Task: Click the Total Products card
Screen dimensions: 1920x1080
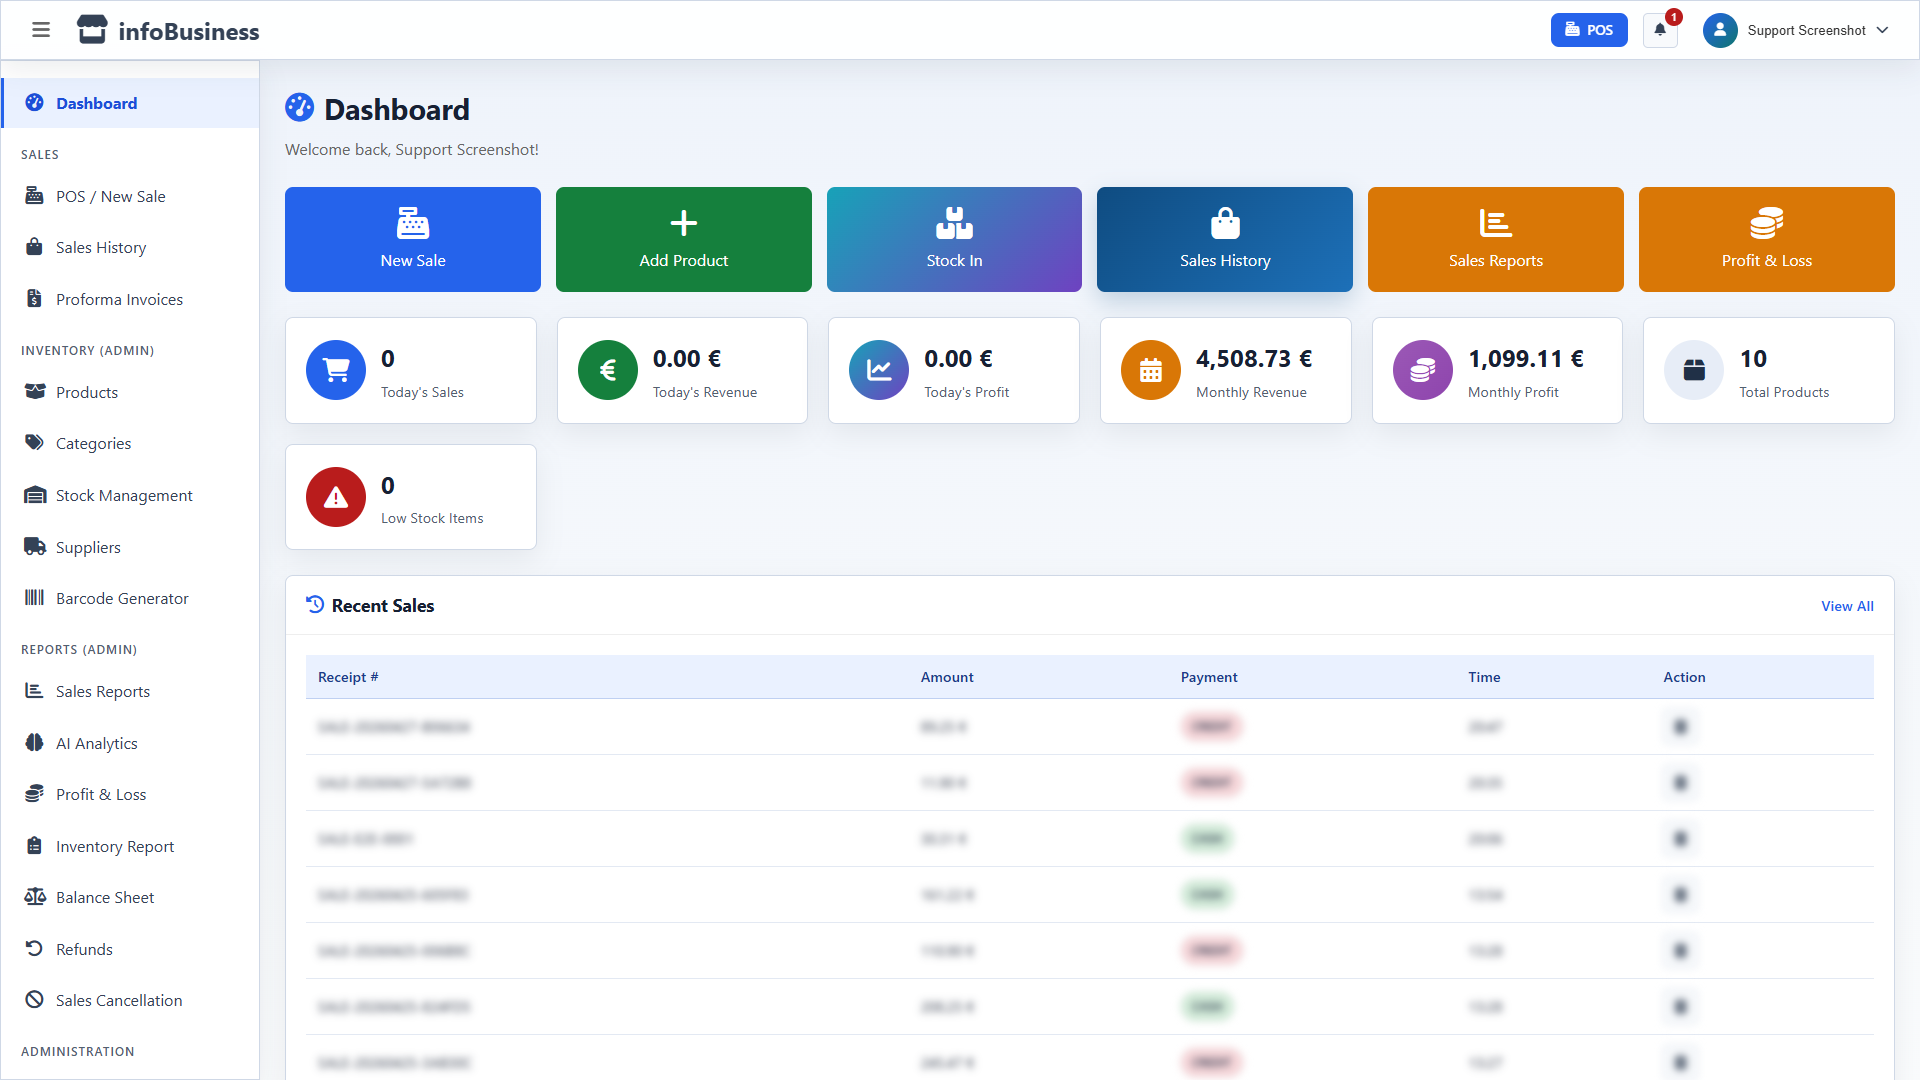Action: 1769,370
